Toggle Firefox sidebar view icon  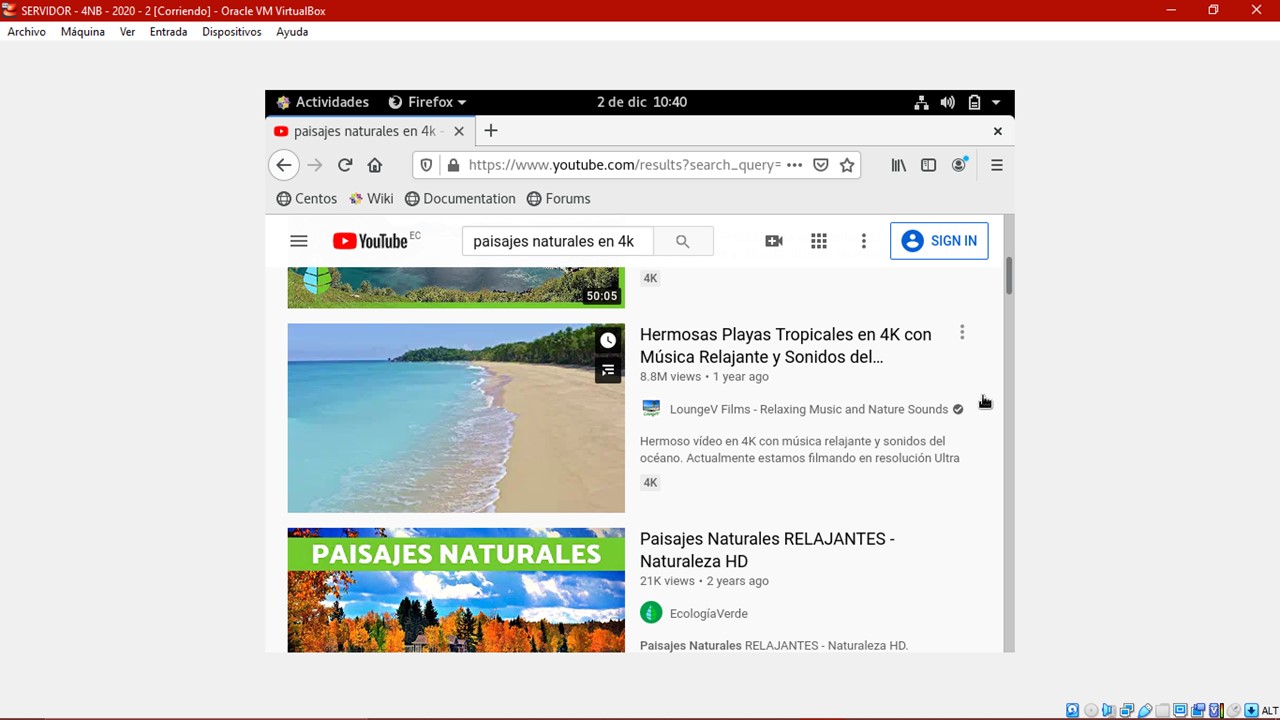click(x=929, y=165)
